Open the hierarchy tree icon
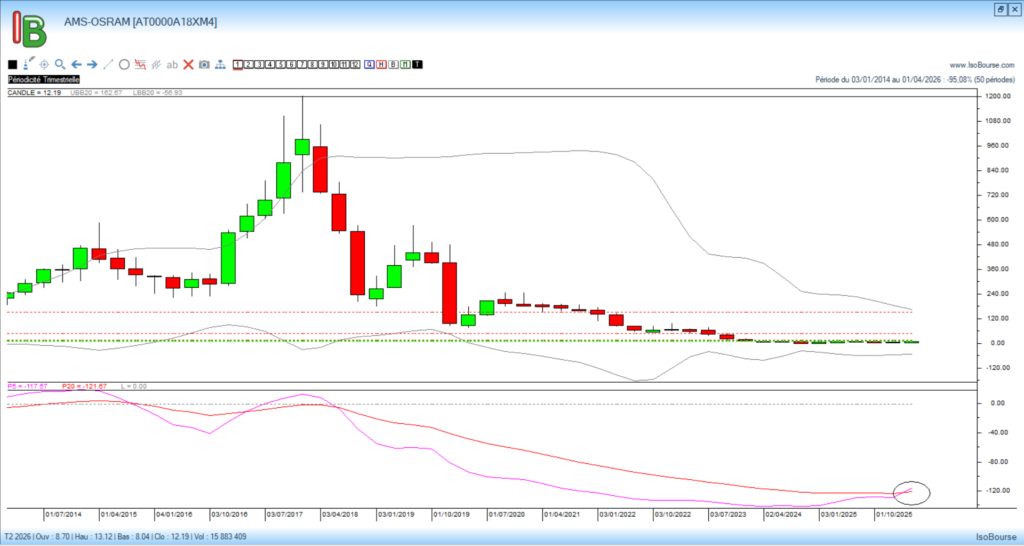 [x=220, y=65]
